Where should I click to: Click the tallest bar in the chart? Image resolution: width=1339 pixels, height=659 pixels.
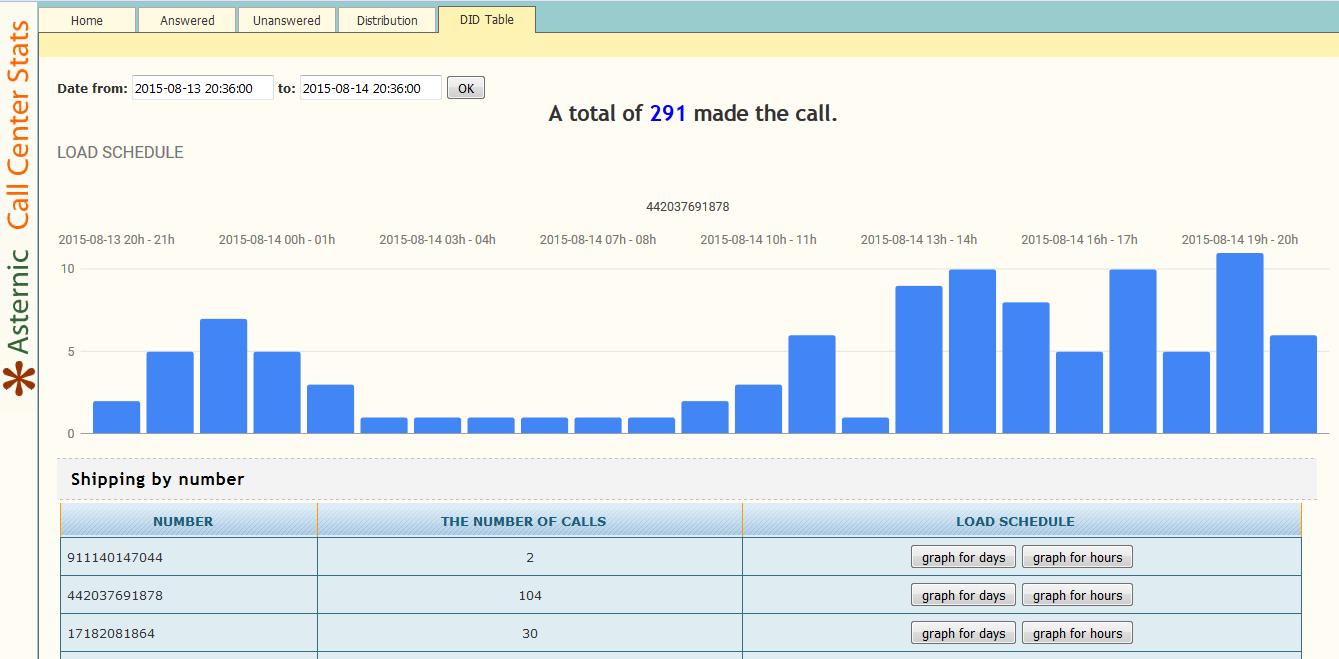point(1240,345)
